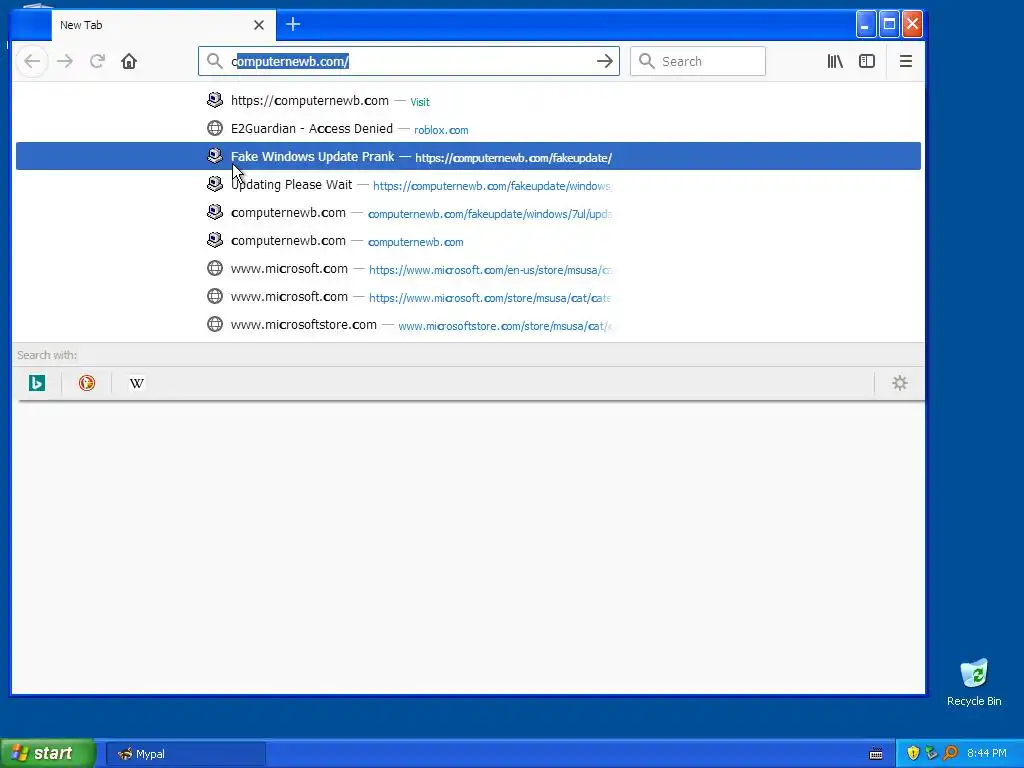The height and width of the screenshot is (768, 1024).
Task: Select the New Tab tab
Action: [163, 25]
